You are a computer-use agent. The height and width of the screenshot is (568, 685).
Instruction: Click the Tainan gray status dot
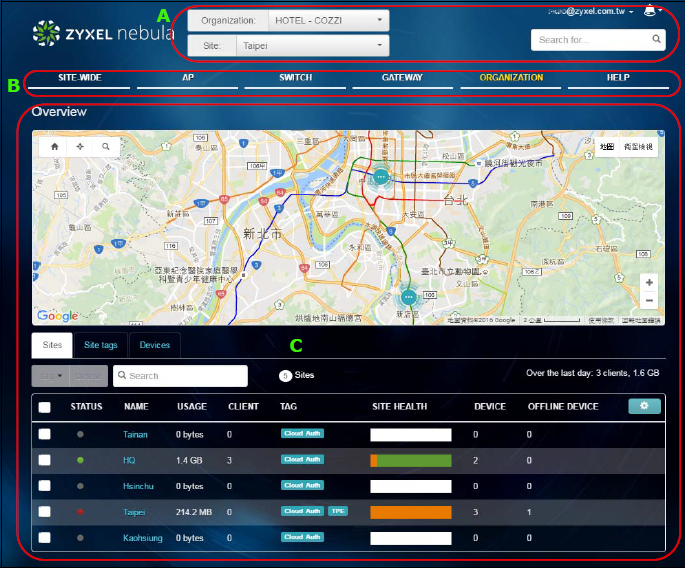click(80, 434)
